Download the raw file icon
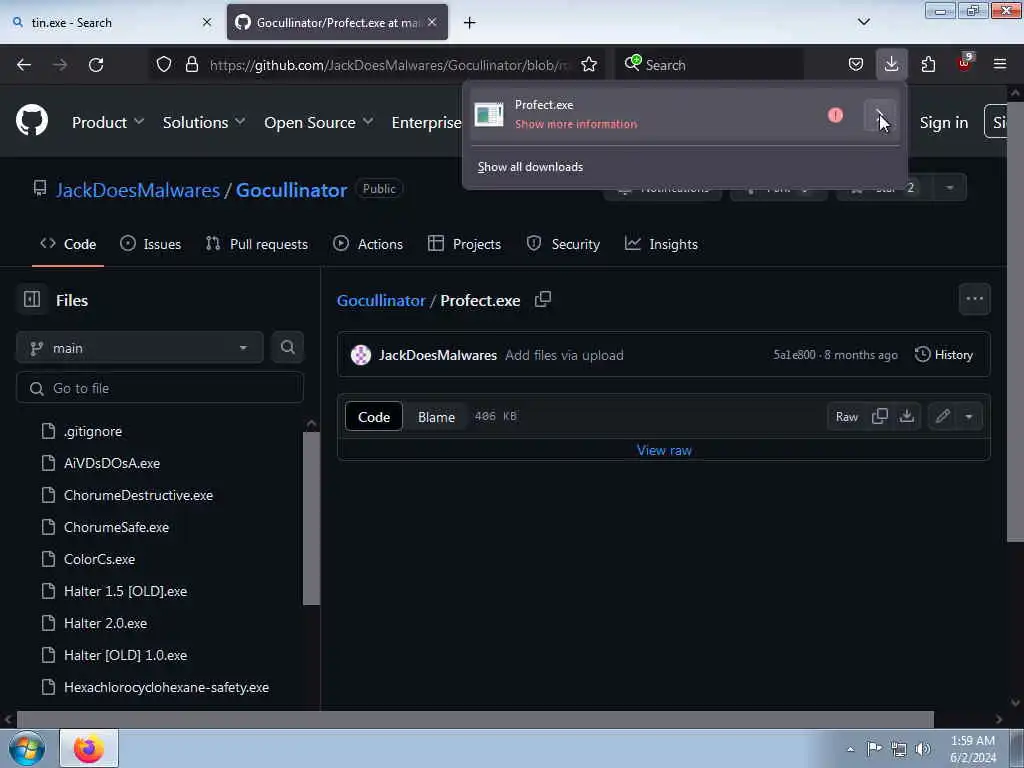The height and width of the screenshot is (768, 1024). click(x=906, y=417)
